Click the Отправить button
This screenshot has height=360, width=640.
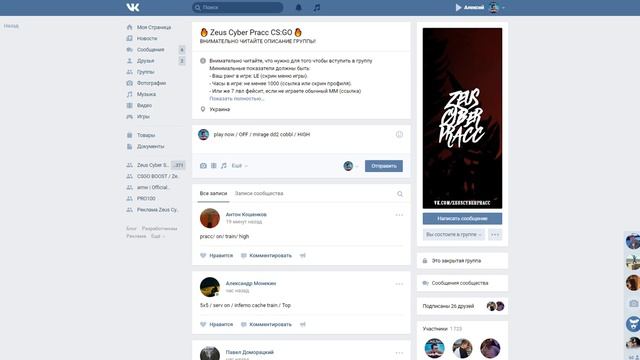(x=384, y=166)
